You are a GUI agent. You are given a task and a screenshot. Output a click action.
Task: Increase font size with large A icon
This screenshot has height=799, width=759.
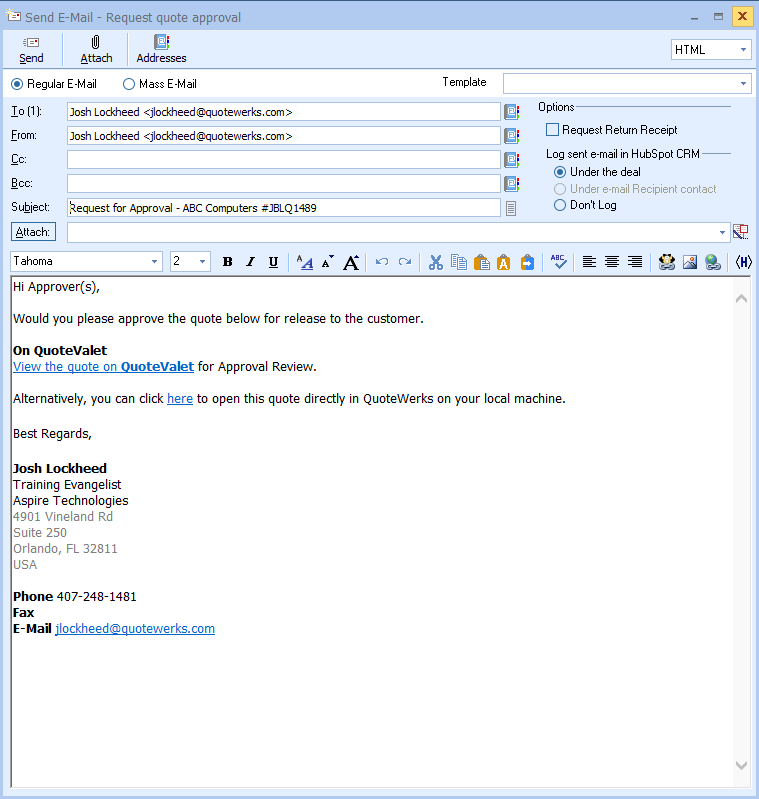(351, 262)
